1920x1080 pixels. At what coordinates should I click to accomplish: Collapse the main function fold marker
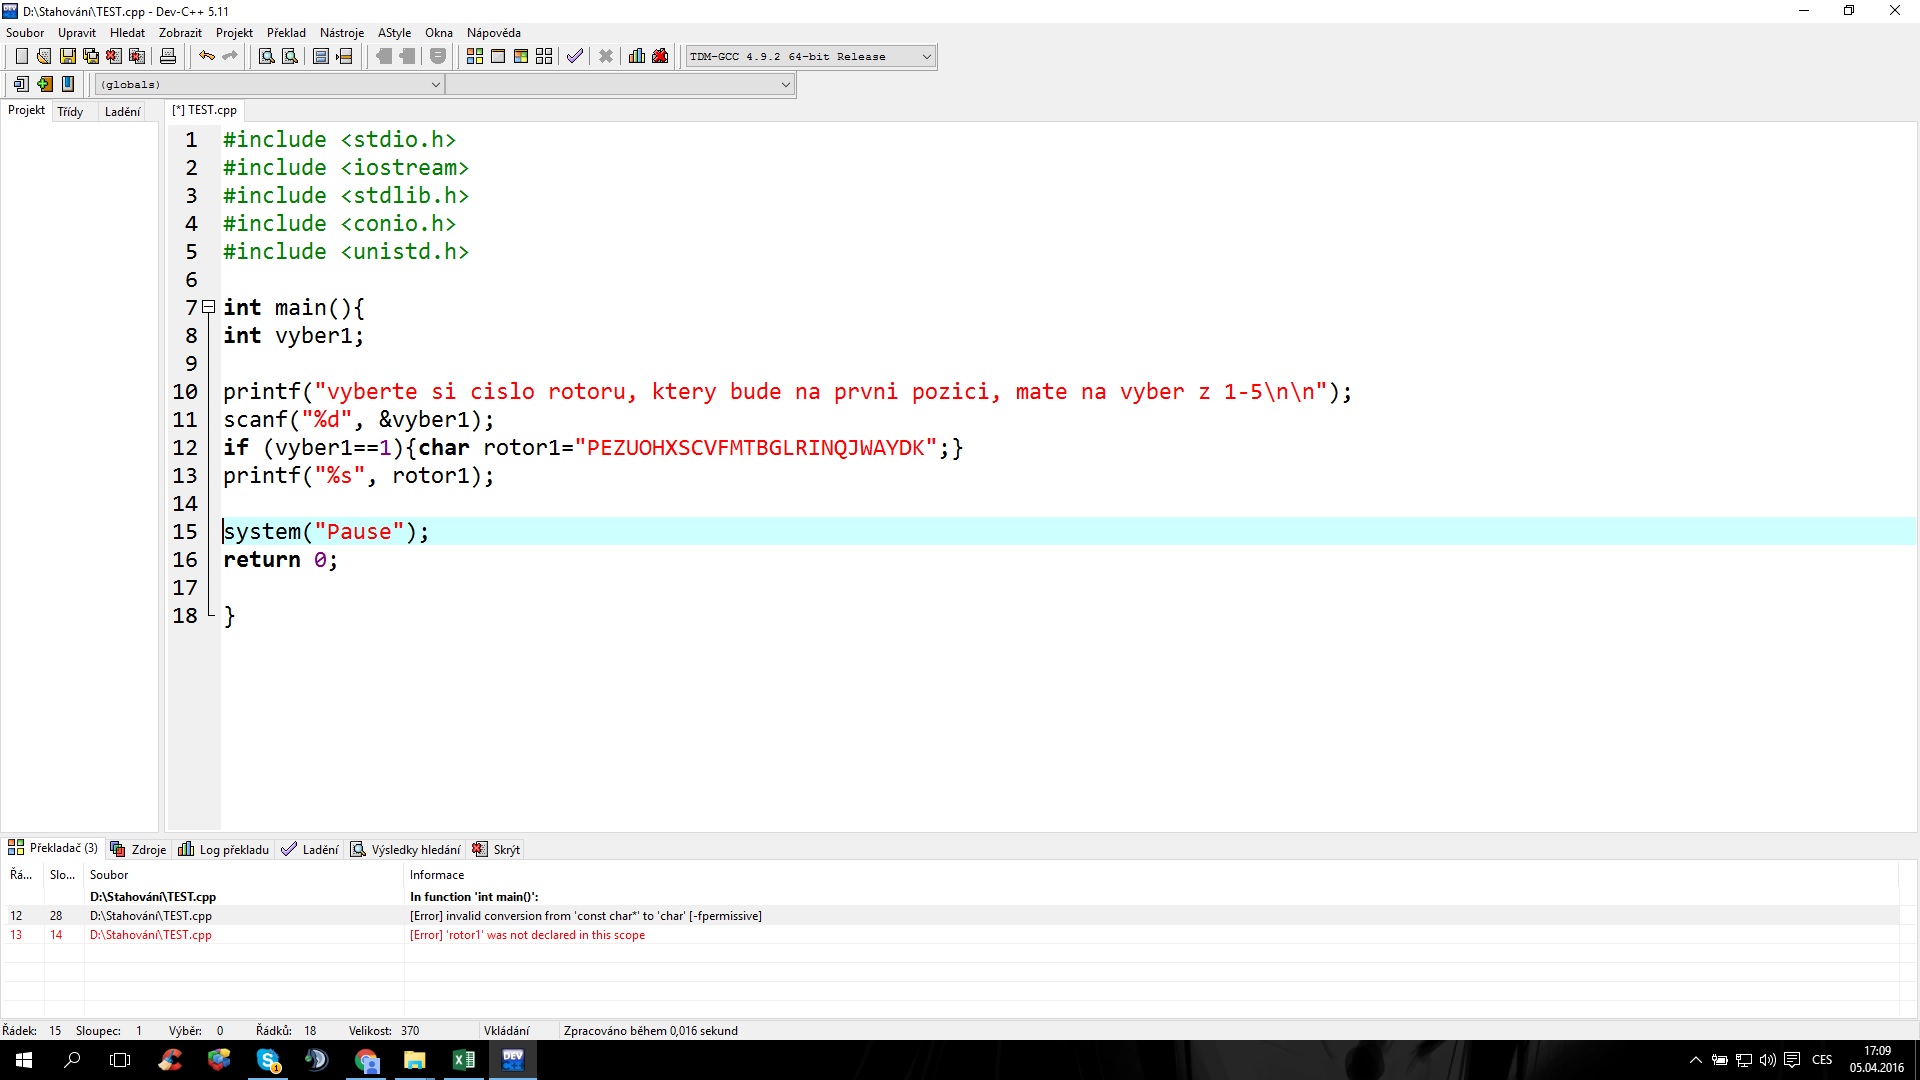pos(208,307)
